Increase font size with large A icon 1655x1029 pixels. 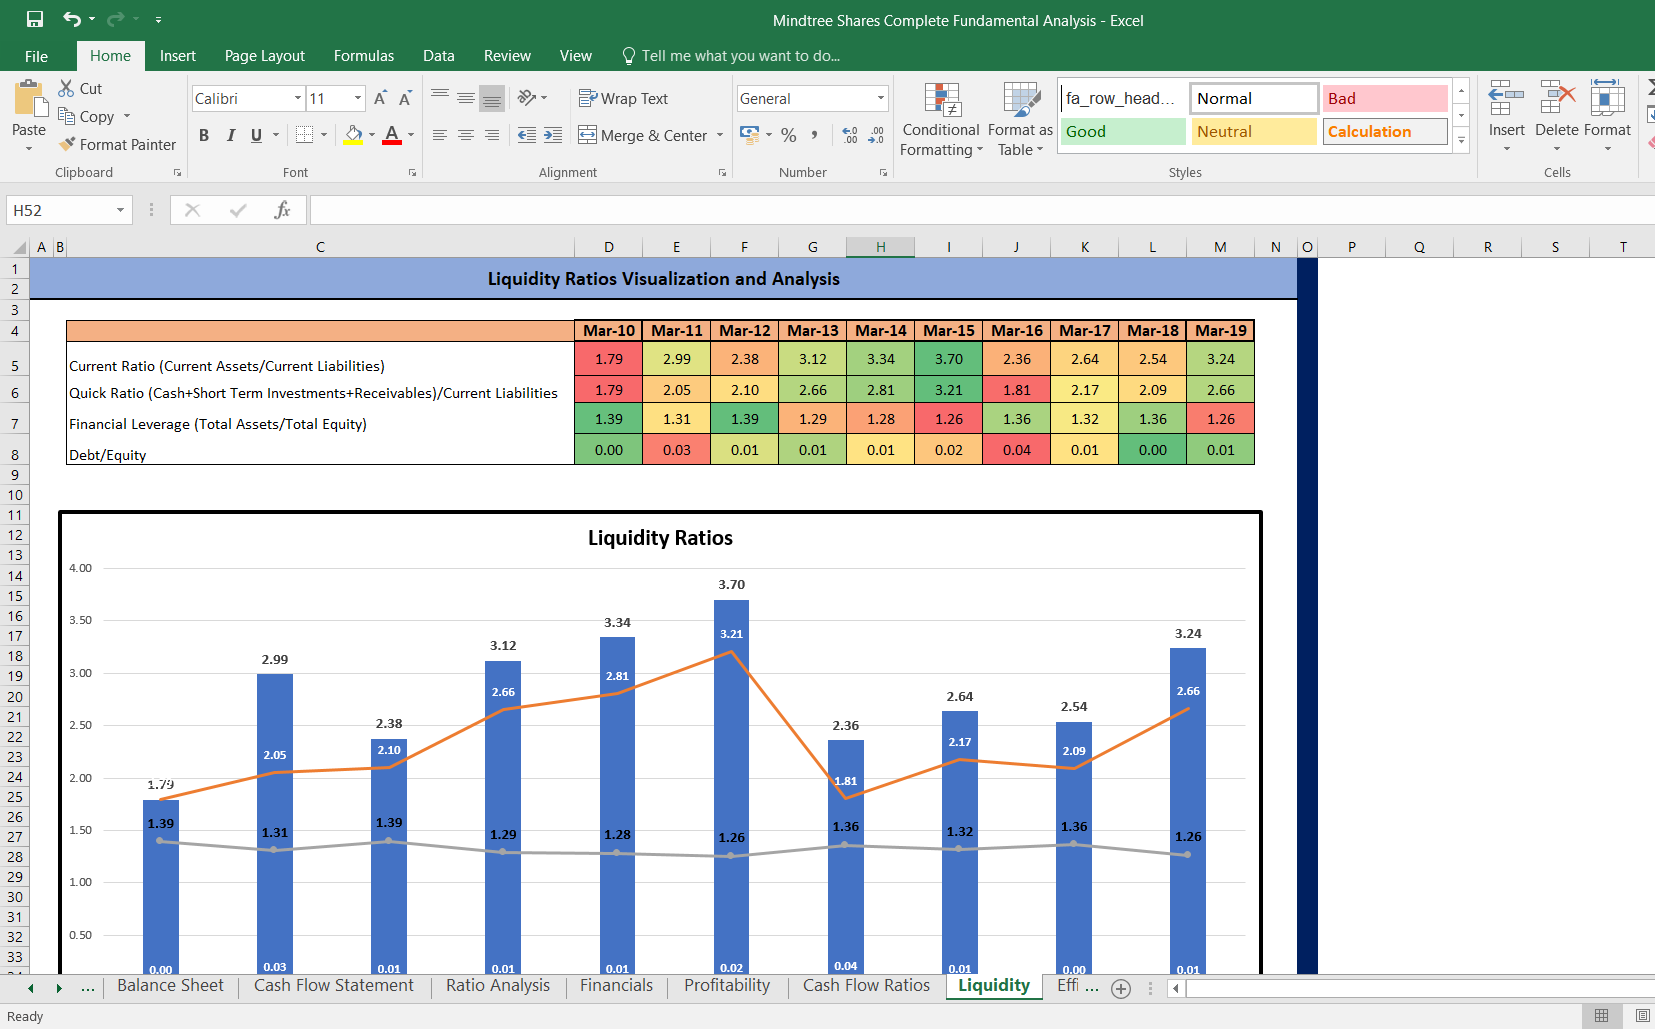click(x=380, y=98)
